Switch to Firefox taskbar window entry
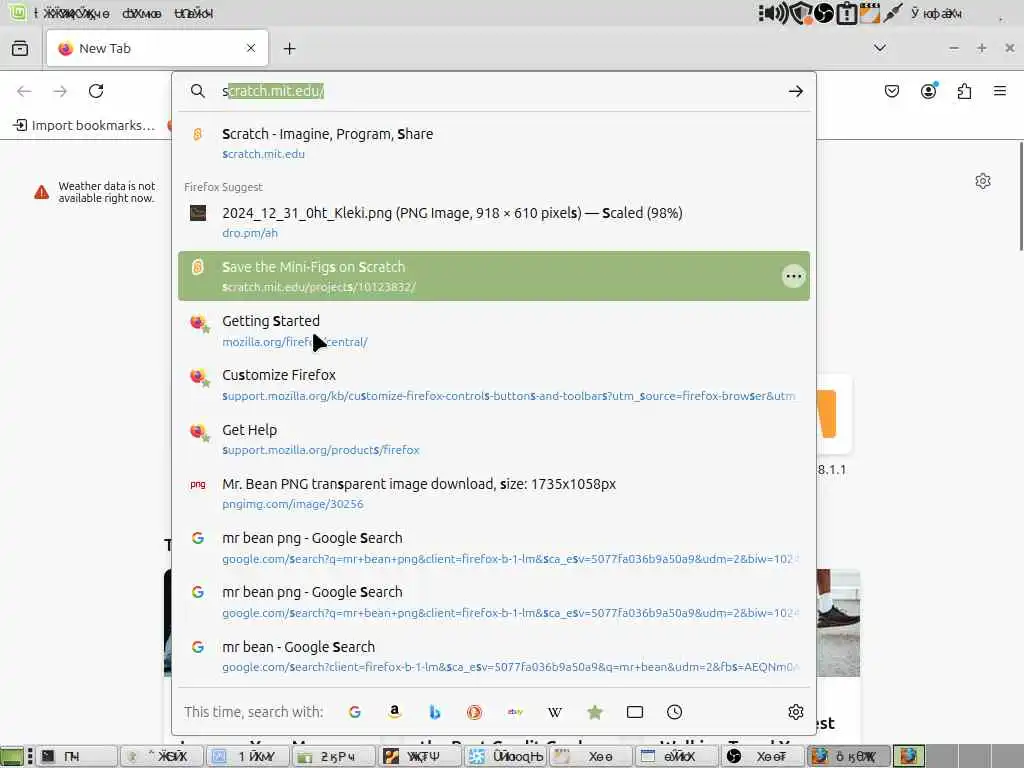Screen dimensions: 1024x768 tap(848, 756)
